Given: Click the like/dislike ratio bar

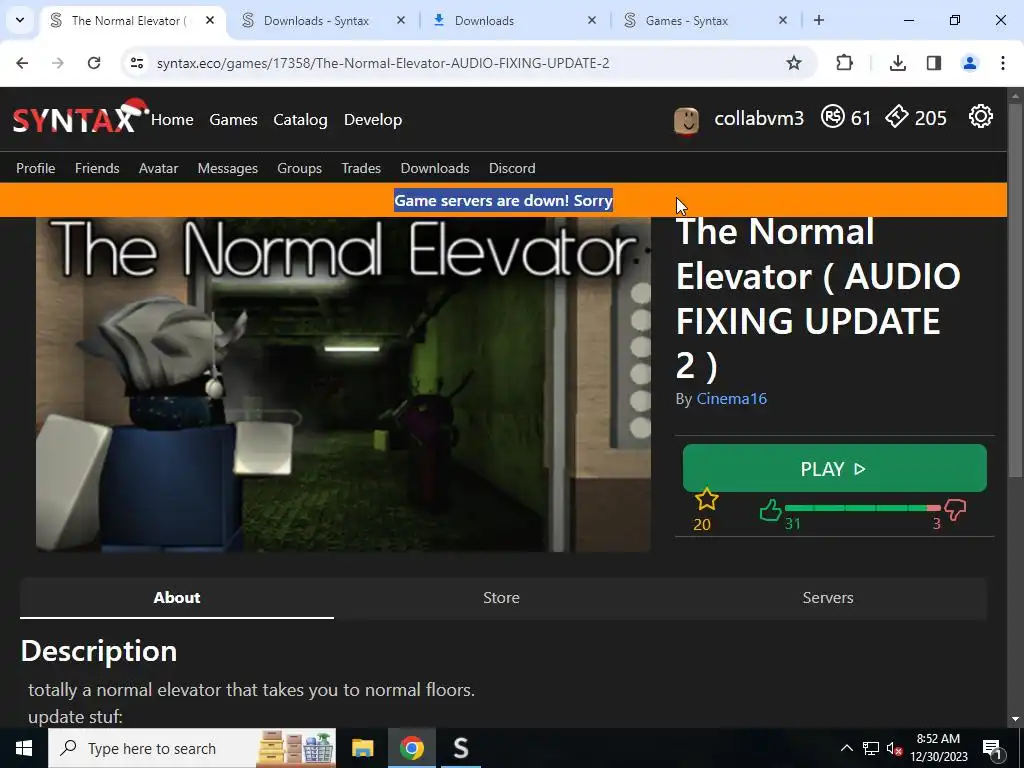Looking at the screenshot, I should 863,507.
